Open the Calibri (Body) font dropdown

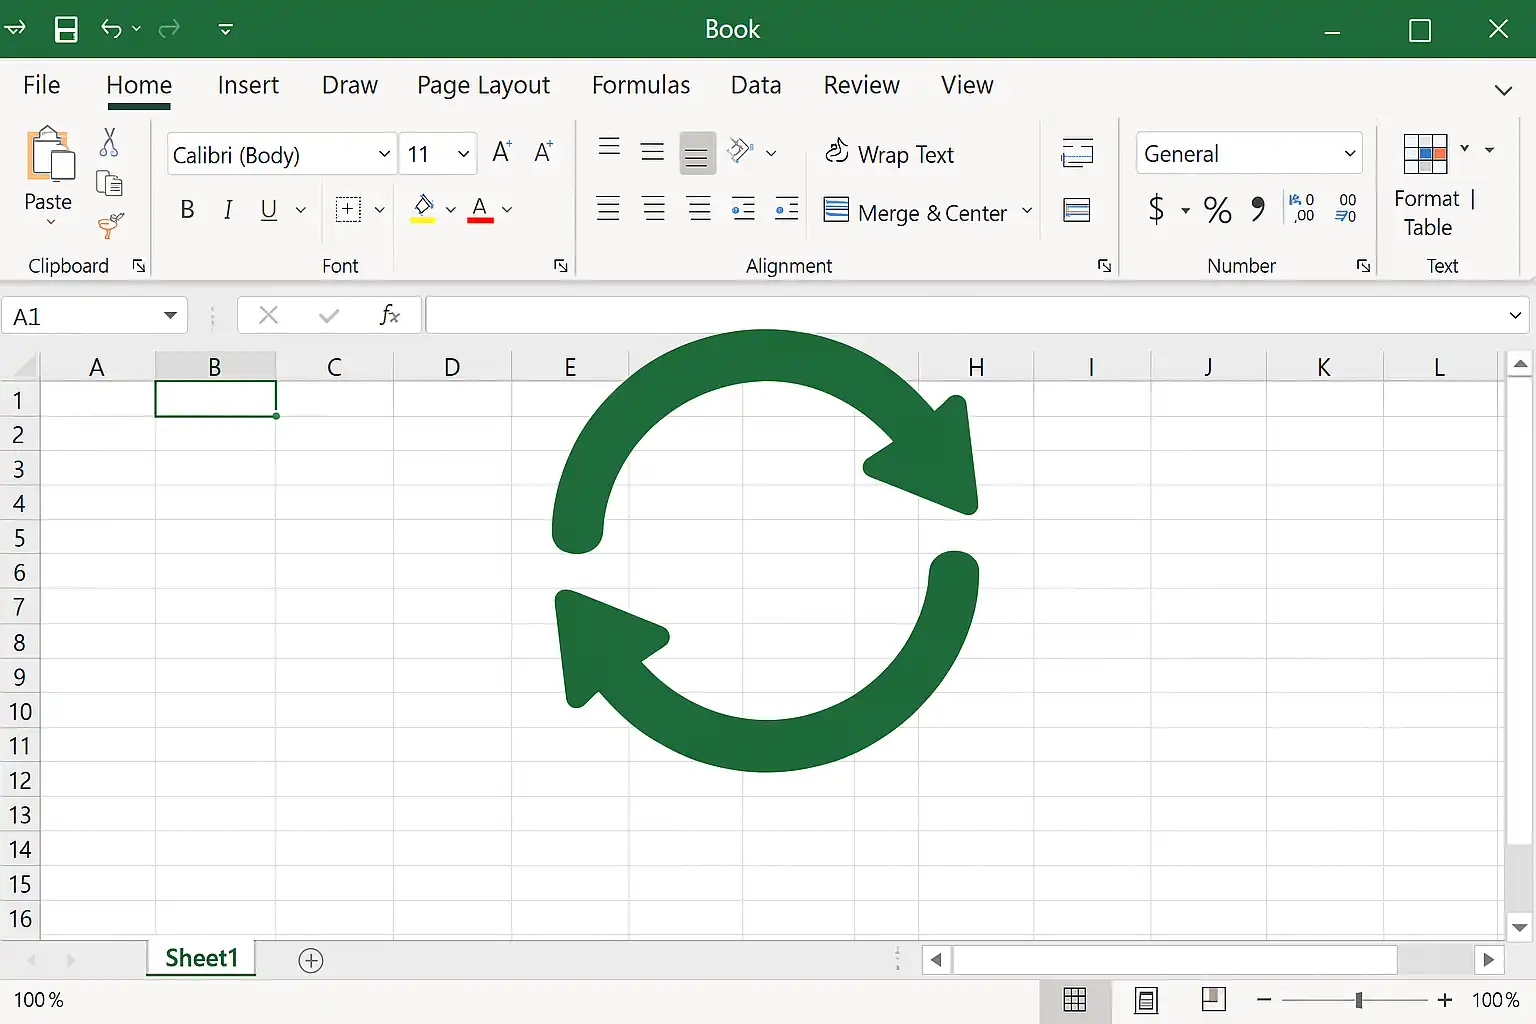tap(385, 154)
